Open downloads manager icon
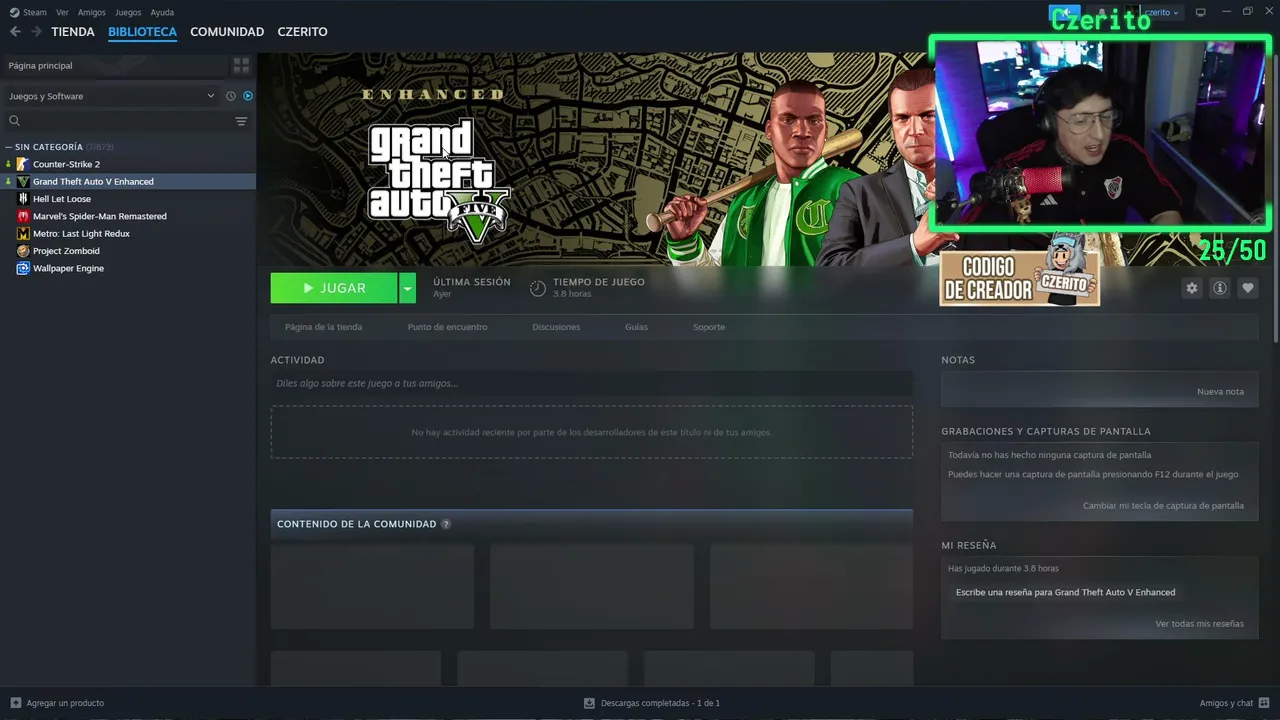This screenshot has height=720, width=1280. [x=589, y=703]
